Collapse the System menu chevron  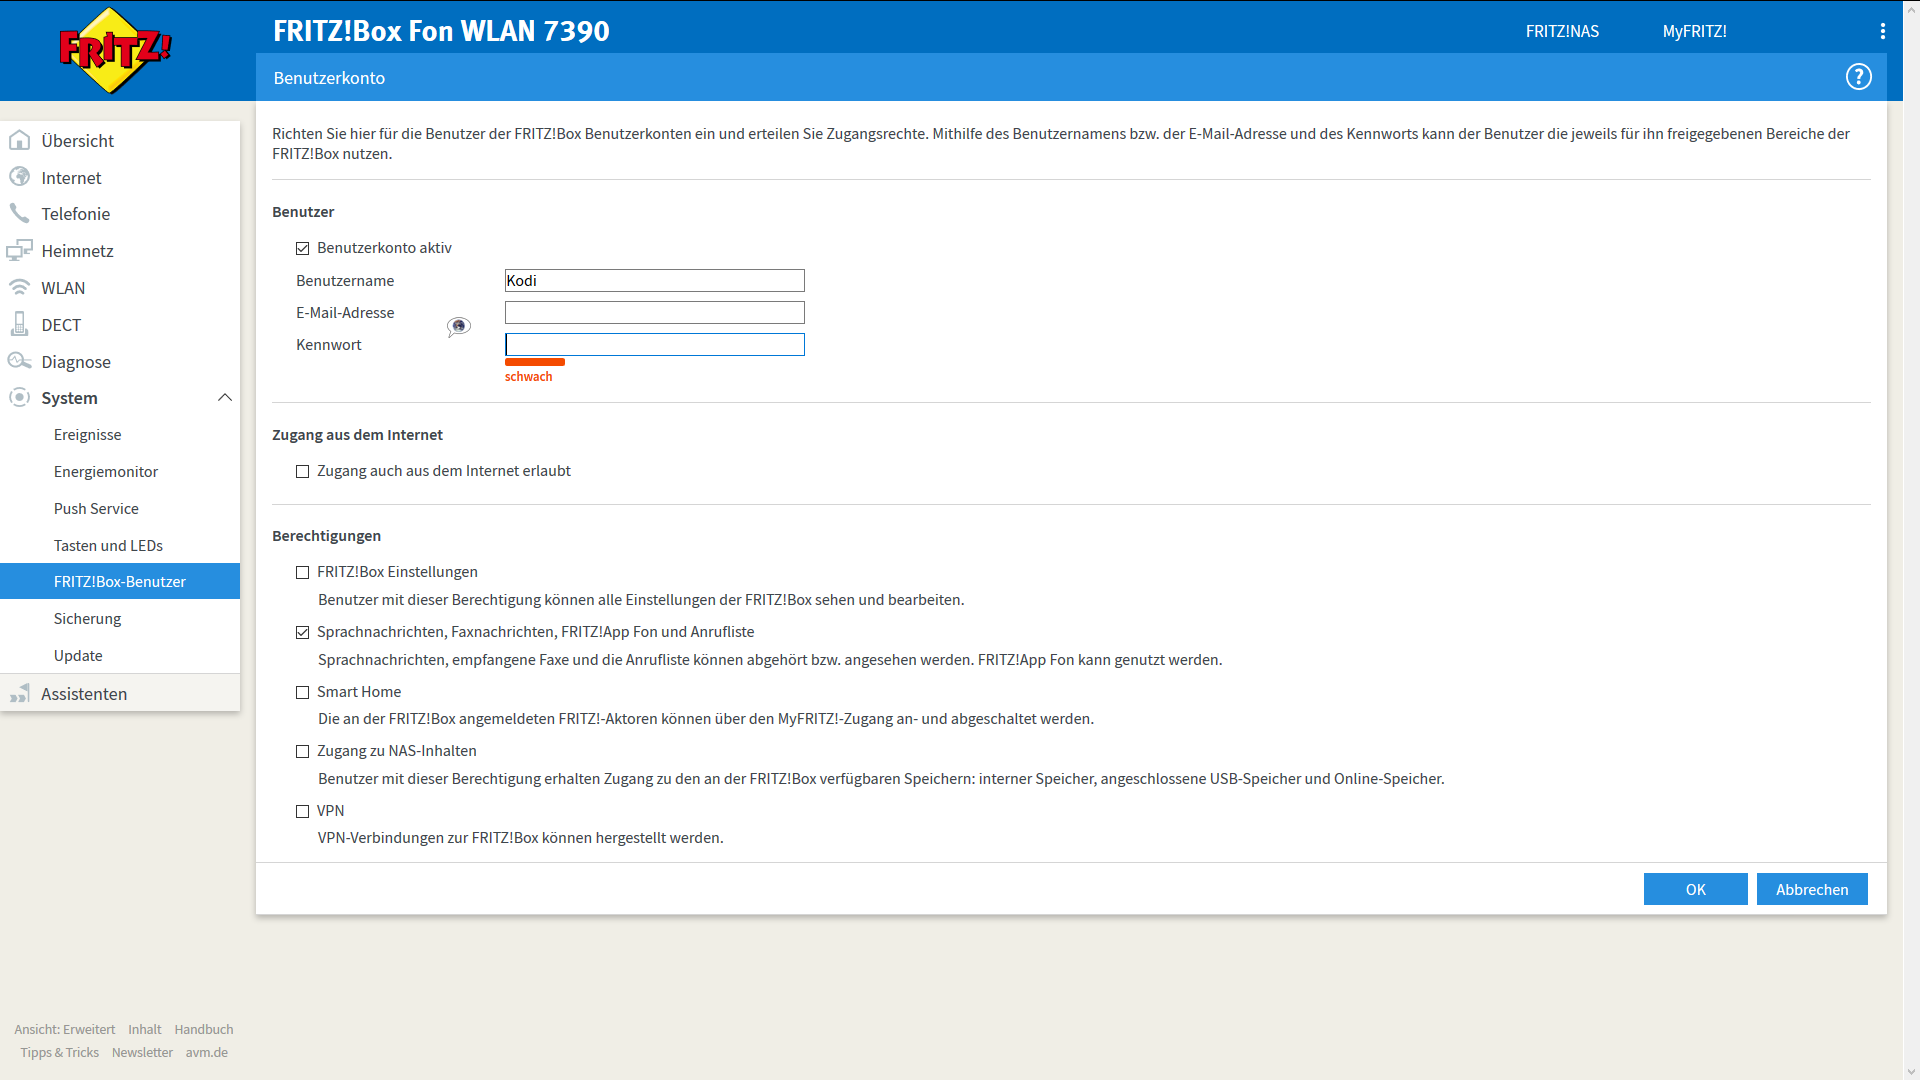click(x=225, y=397)
